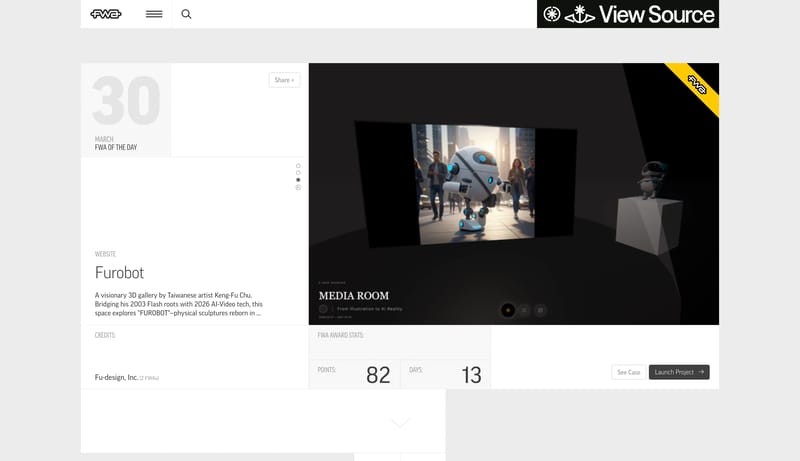Open Fu-design, Inc. credit link
Image resolution: width=800 pixels, height=461 pixels.
(116, 377)
